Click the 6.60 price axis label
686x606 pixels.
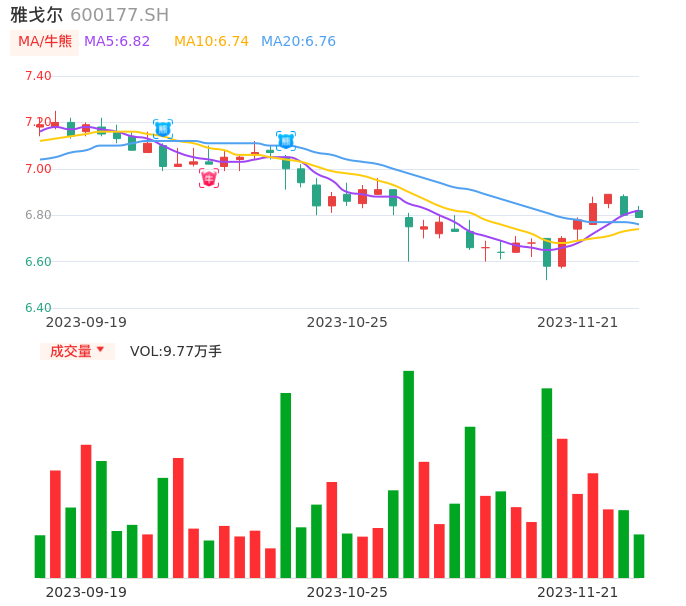tap(38, 262)
